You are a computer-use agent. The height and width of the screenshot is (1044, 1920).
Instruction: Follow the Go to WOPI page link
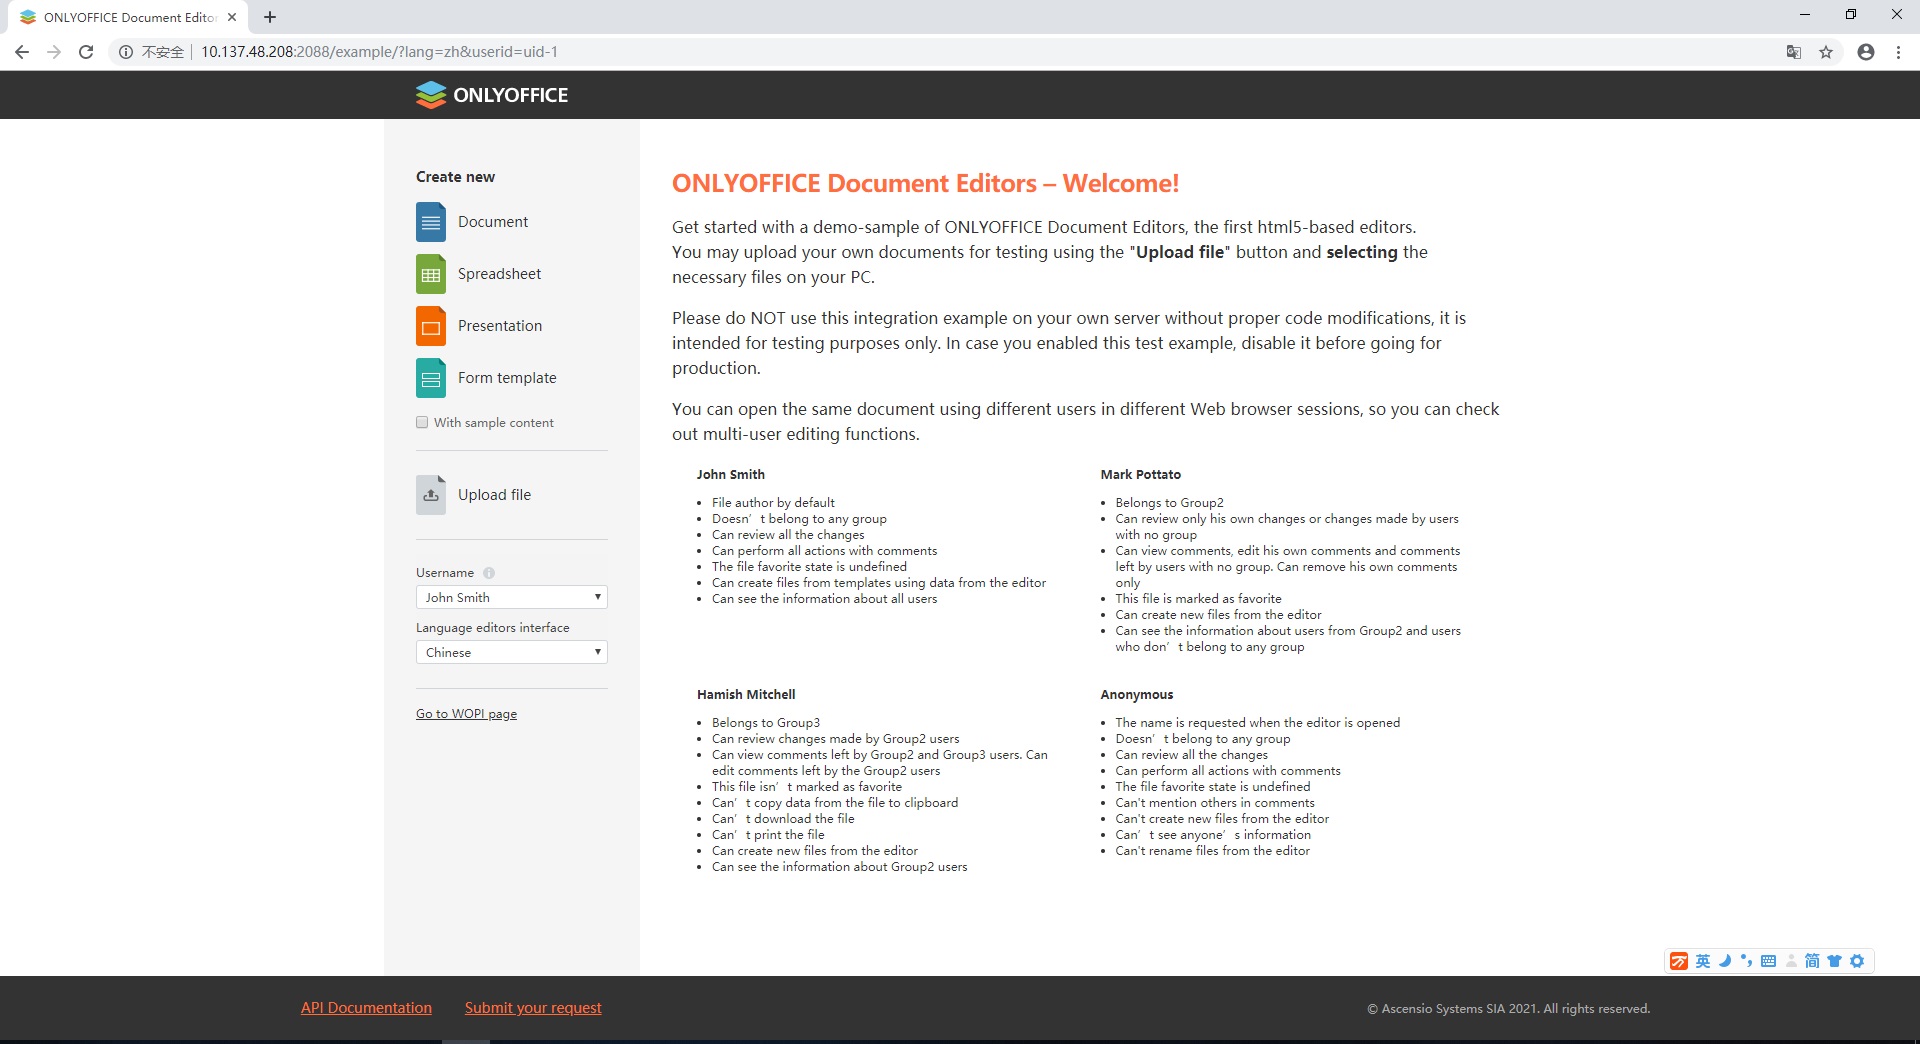(466, 714)
